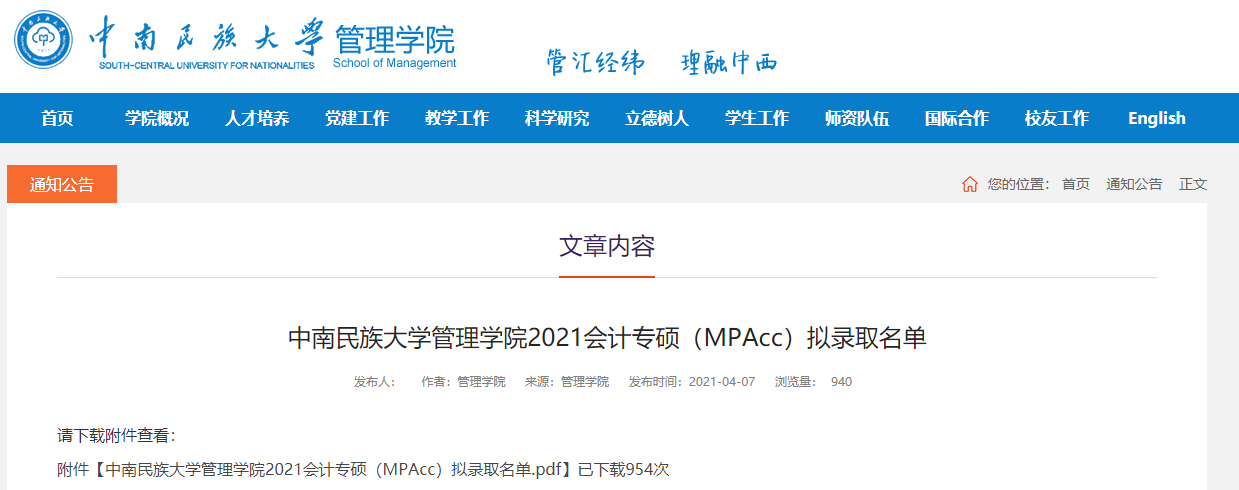The height and width of the screenshot is (490, 1239).
Task: Open the 人才培养 menu item
Action: tap(257, 118)
